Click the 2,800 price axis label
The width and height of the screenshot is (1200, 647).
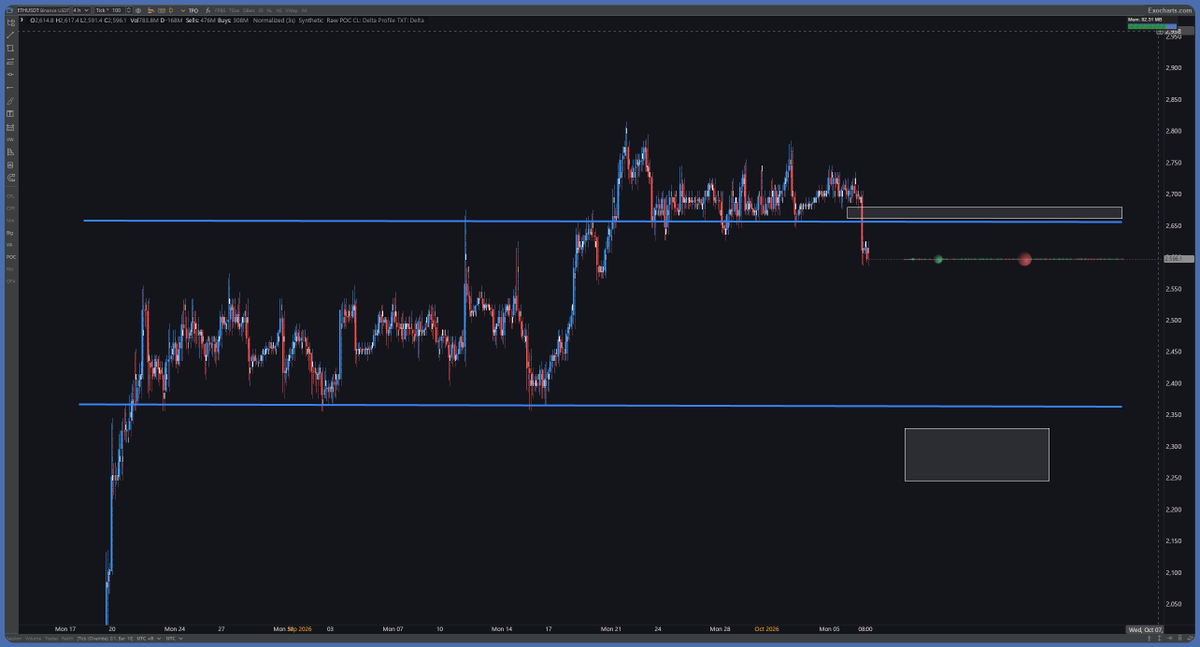[1174, 130]
